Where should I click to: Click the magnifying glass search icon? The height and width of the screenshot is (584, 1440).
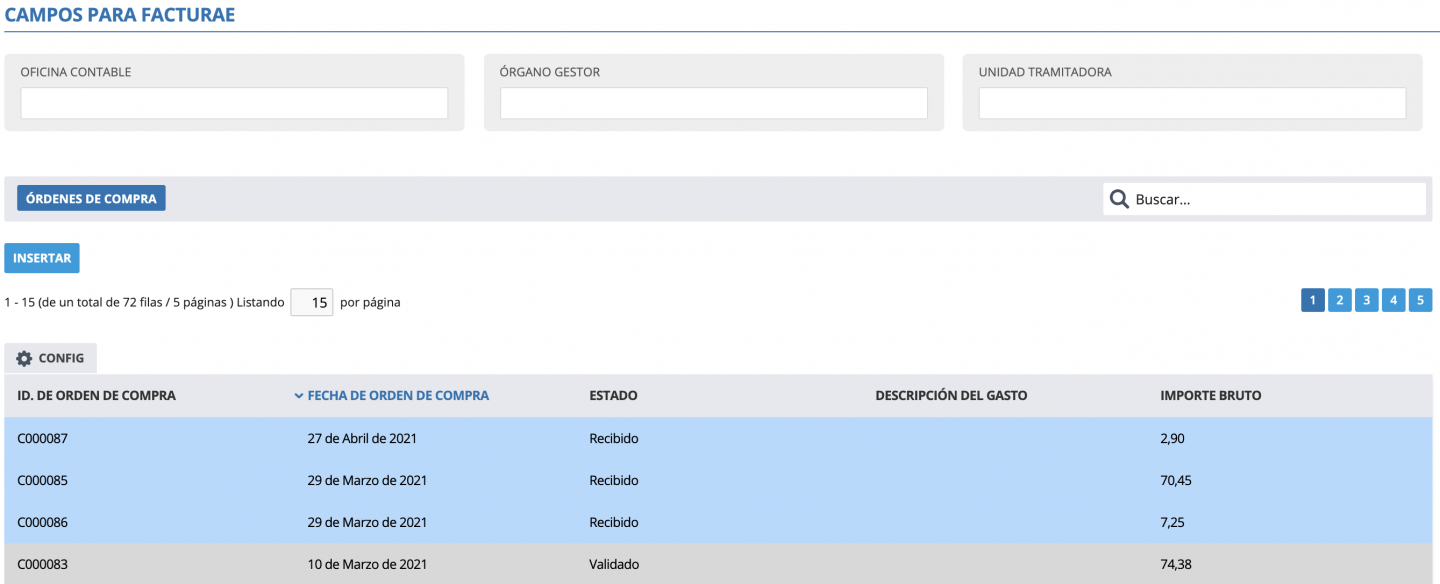(x=1120, y=199)
